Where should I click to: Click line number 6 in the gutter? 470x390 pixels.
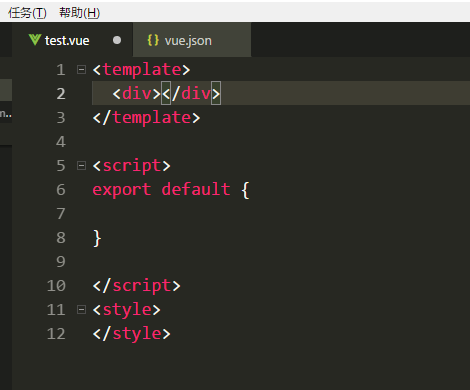[x=61, y=190]
